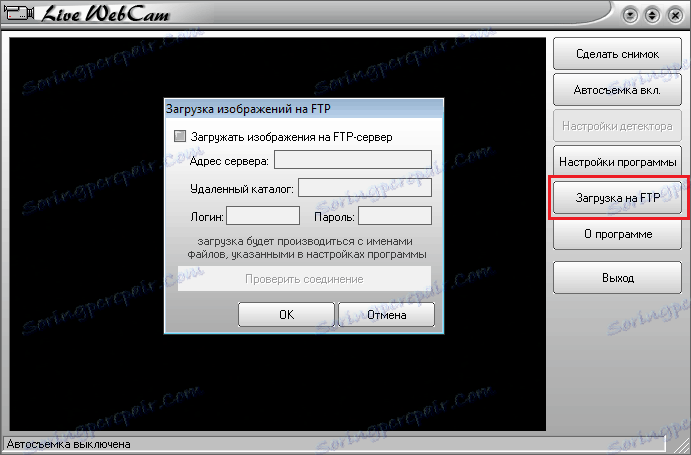Enable 'Загружать изображения на FTP-сервер' checkbox
This screenshot has height=455, width=691.
[x=180, y=136]
